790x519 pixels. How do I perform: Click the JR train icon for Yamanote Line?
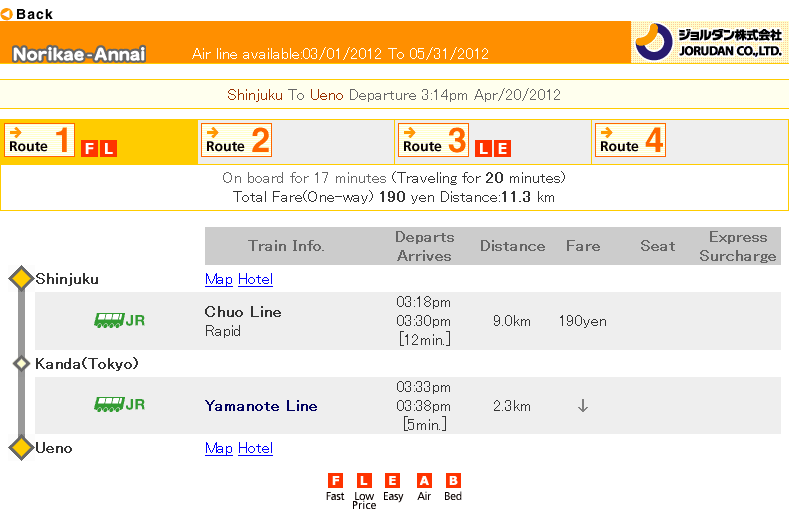point(119,405)
